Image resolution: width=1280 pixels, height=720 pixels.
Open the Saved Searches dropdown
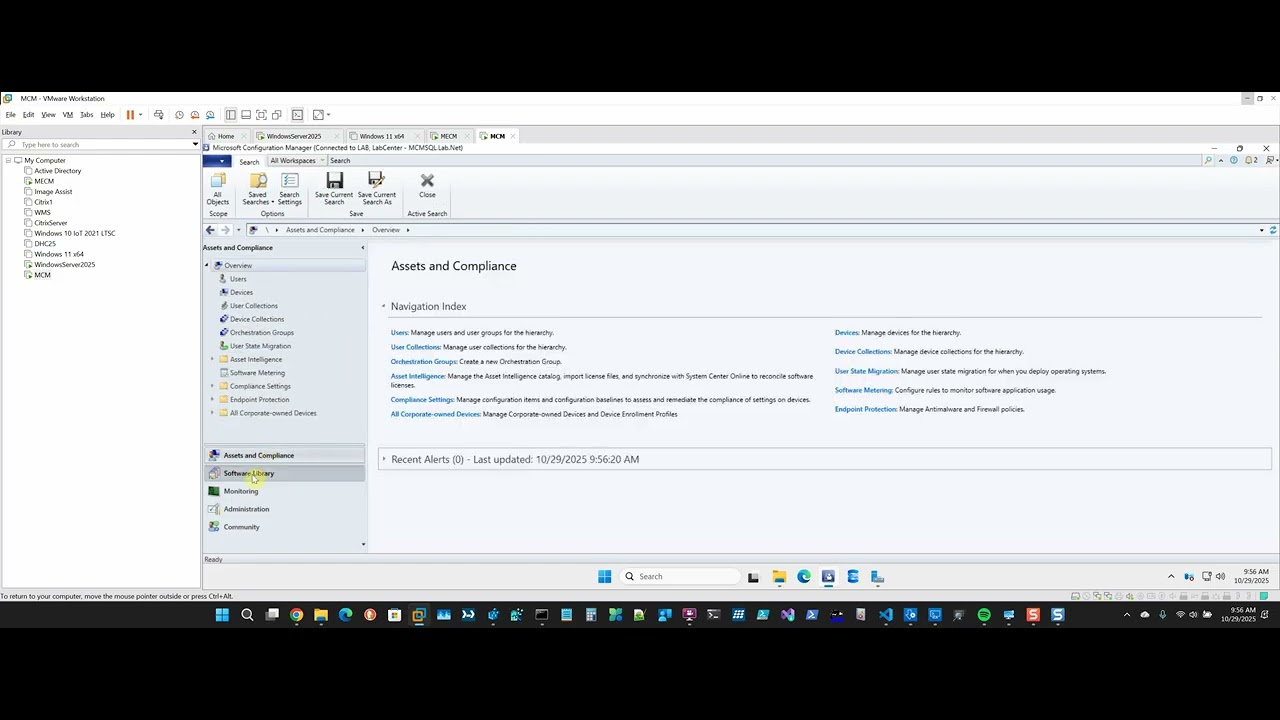tap(258, 189)
